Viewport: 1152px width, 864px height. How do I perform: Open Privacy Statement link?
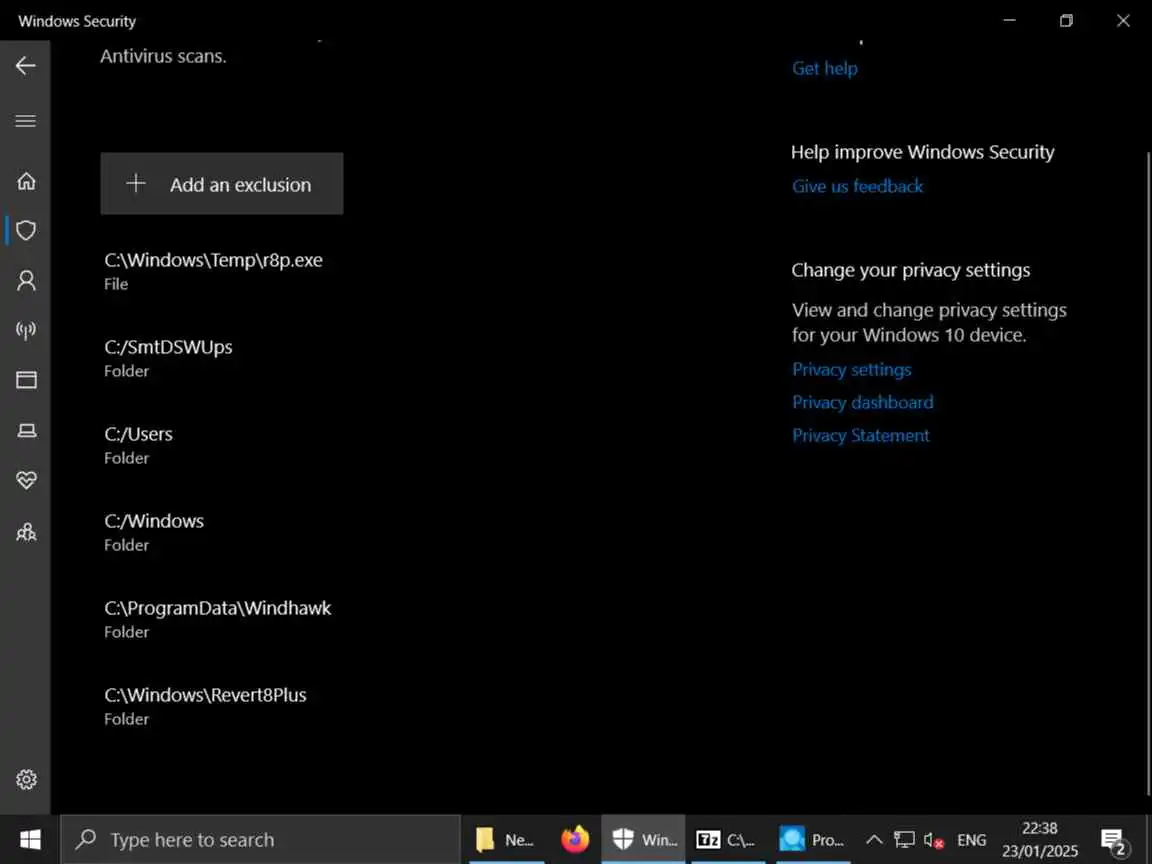860,436
